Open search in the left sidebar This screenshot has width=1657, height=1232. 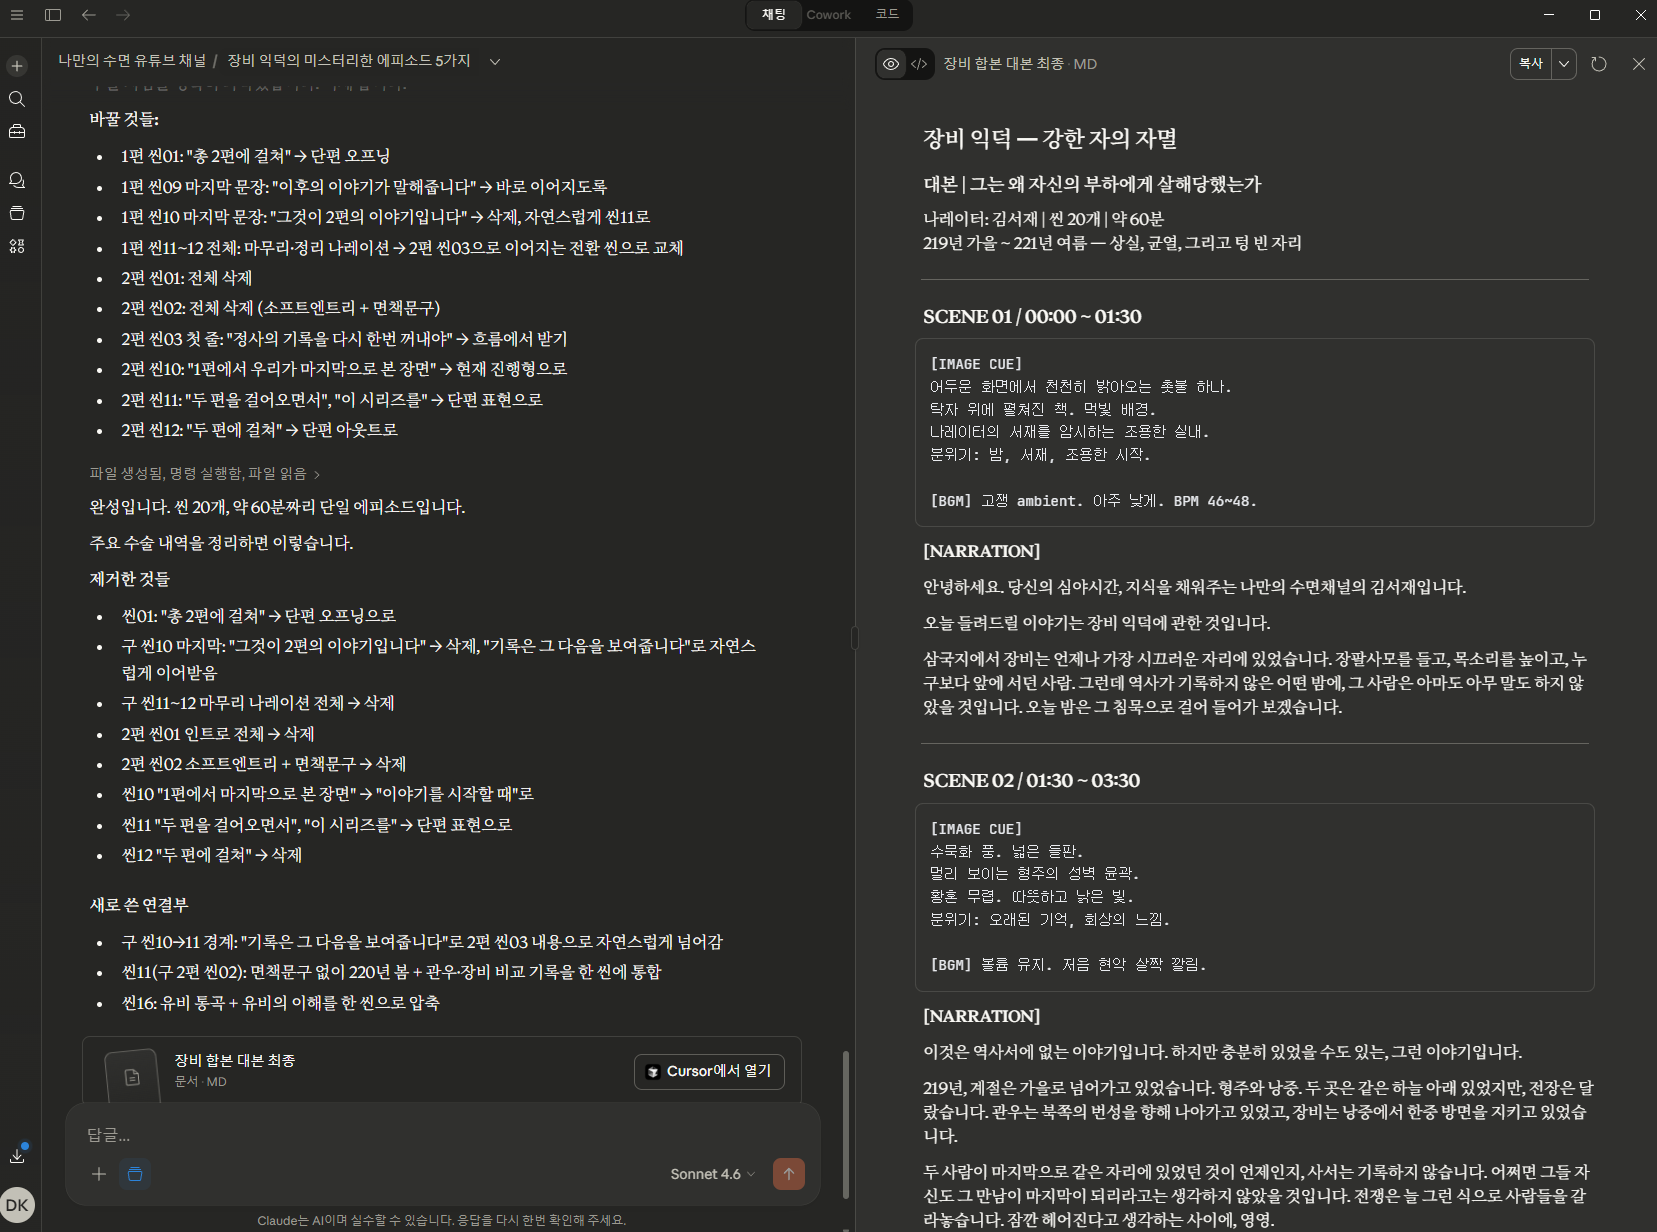(16, 99)
